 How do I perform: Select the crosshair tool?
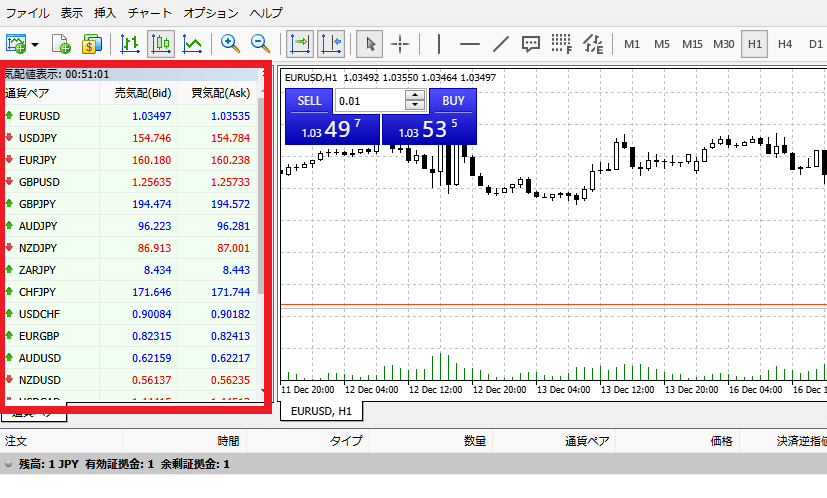(400, 44)
